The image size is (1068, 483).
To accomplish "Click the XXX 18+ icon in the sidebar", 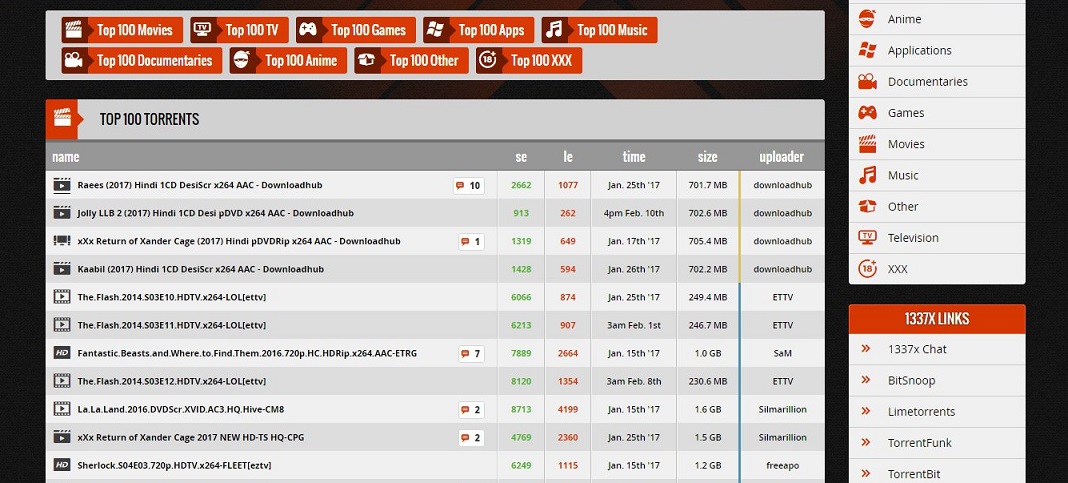I will tap(867, 269).
